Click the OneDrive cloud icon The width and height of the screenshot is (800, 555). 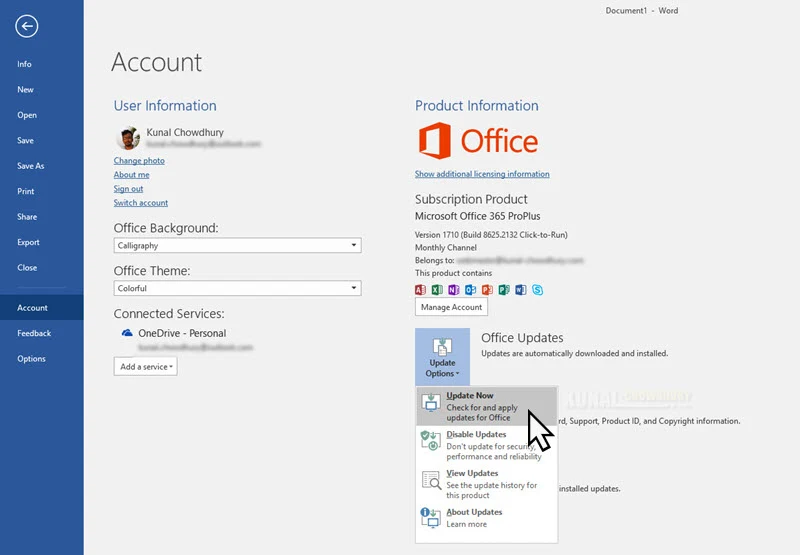point(127,333)
